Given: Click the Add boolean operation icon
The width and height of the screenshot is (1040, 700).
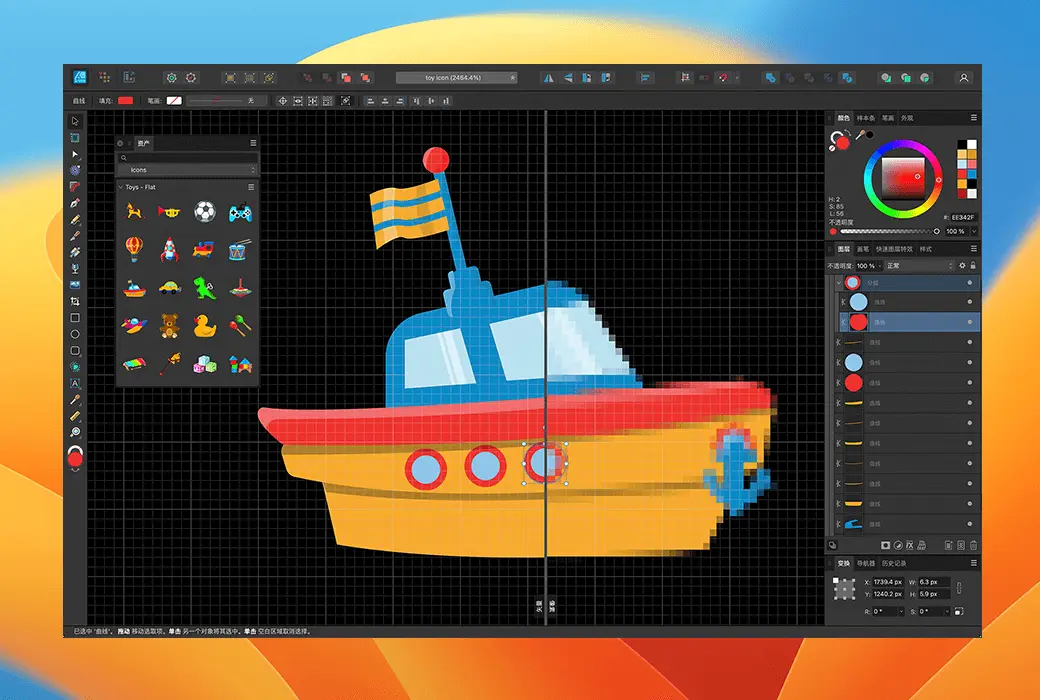Looking at the screenshot, I should pyautogui.click(x=770, y=78).
